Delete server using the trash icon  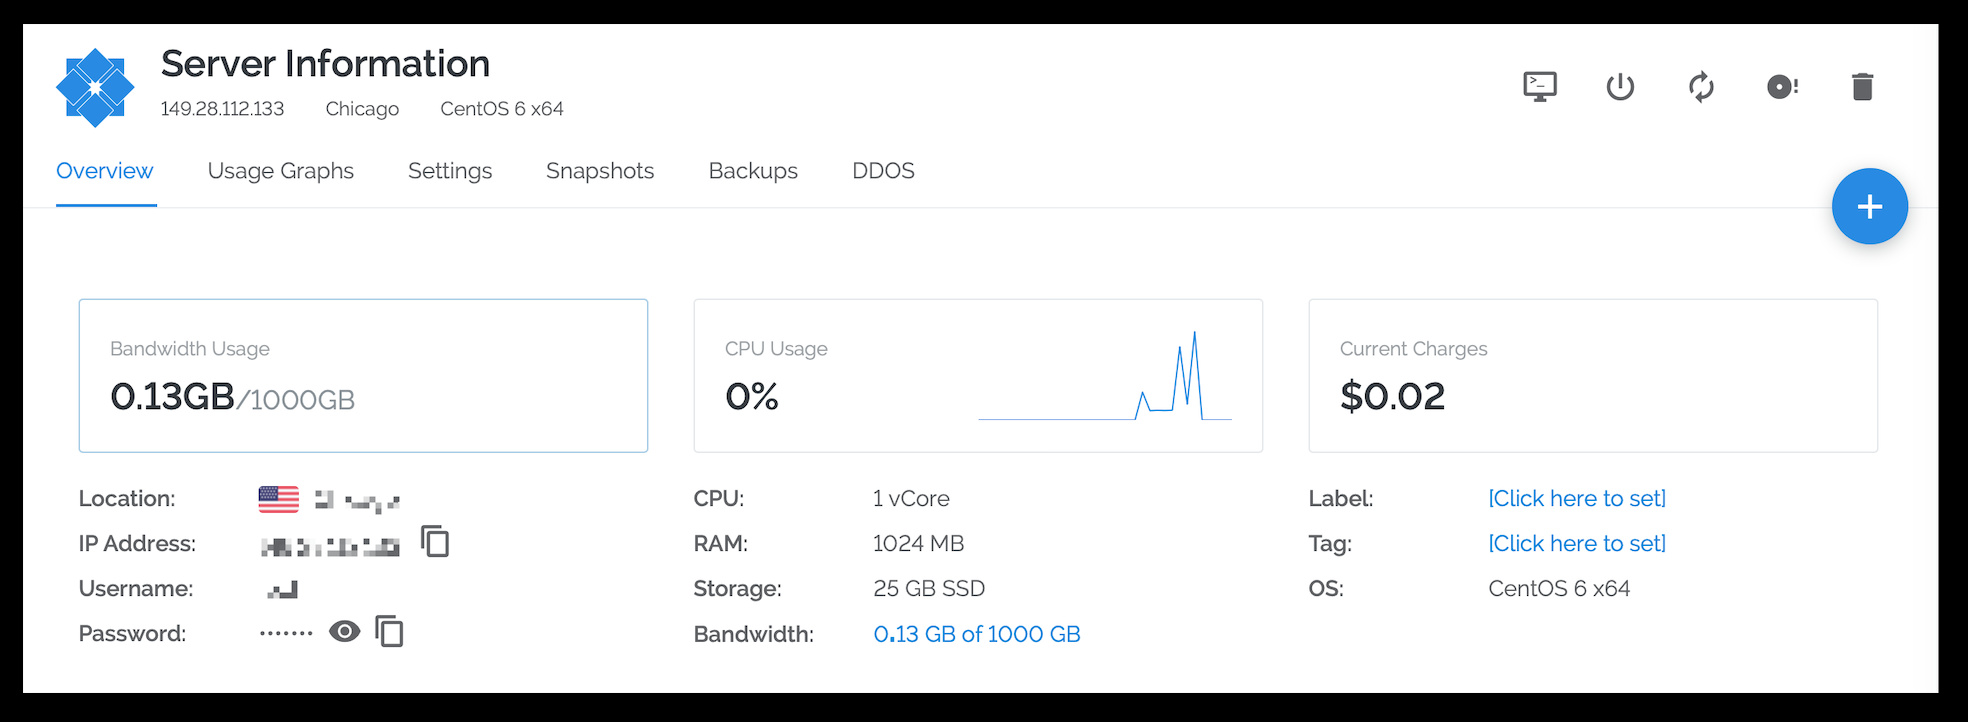pyautogui.click(x=1862, y=87)
